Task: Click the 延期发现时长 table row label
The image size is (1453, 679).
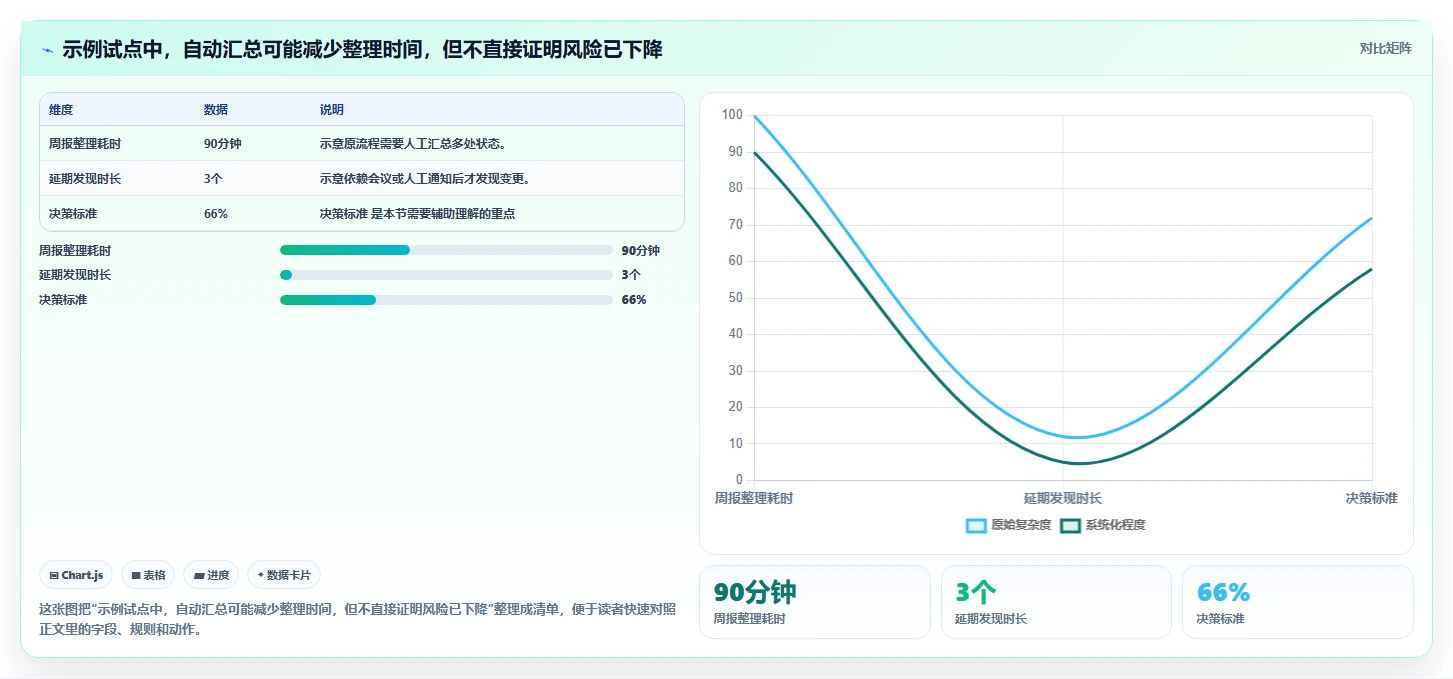Action: tap(85, 179)
